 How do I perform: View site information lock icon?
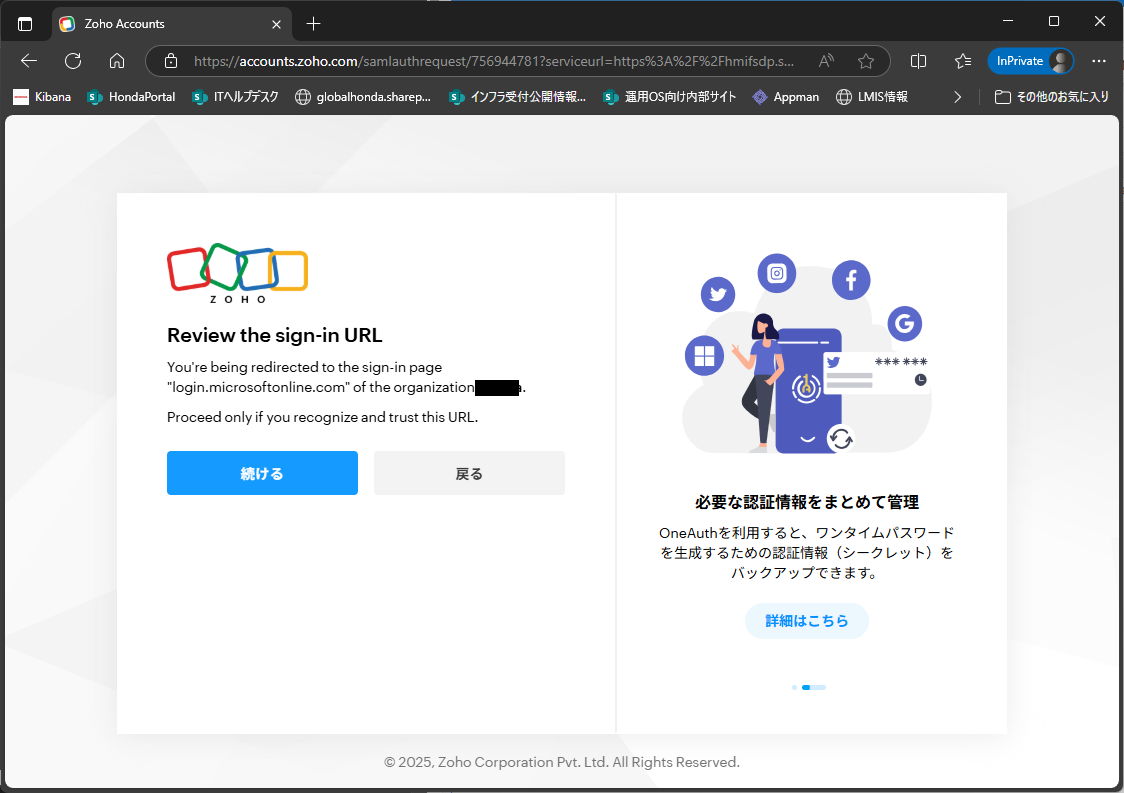171,61
